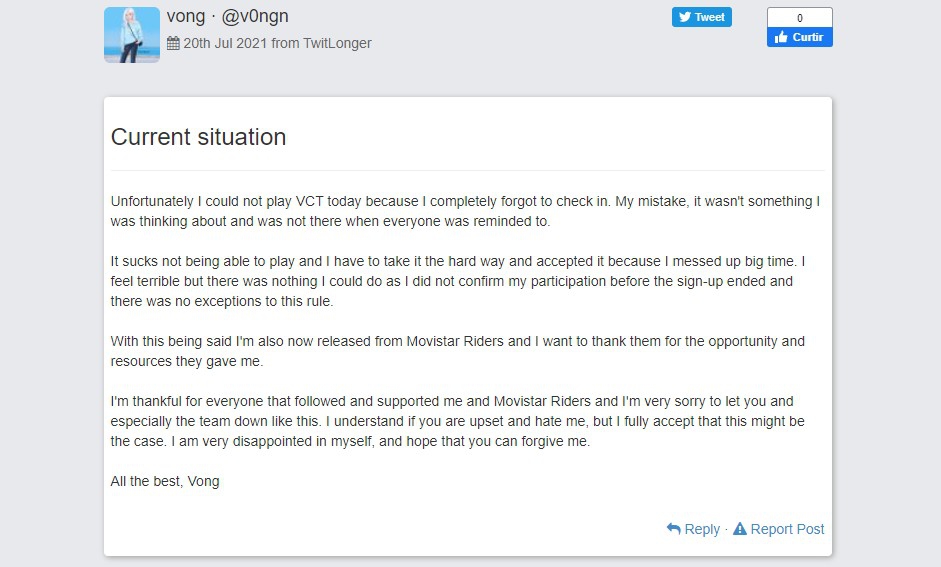This screenshot has height=567, width=941.
Task: Click the paragraph about forgetting VCT check-in
Action: tap(465, 211)
